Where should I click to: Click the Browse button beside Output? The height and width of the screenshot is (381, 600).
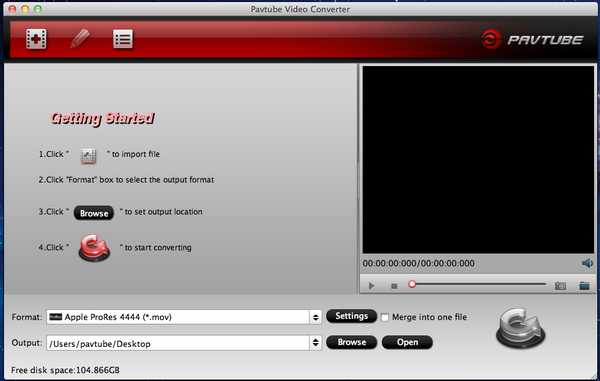click(351, 342)
